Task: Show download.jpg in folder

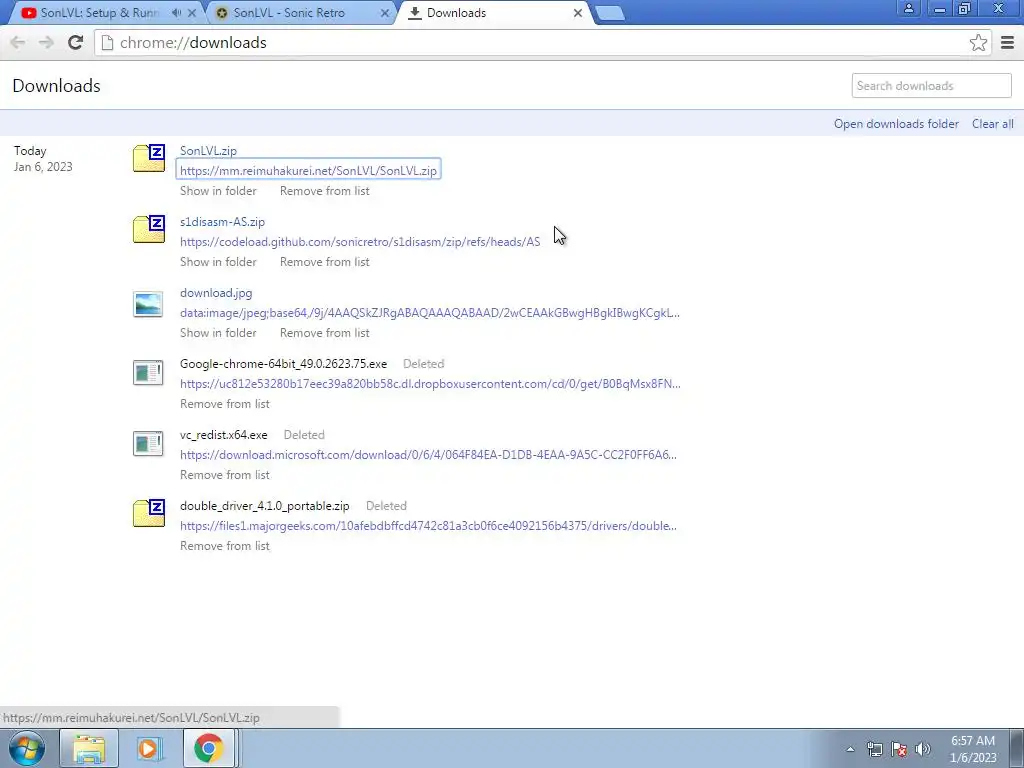Action: coord(218,333)
